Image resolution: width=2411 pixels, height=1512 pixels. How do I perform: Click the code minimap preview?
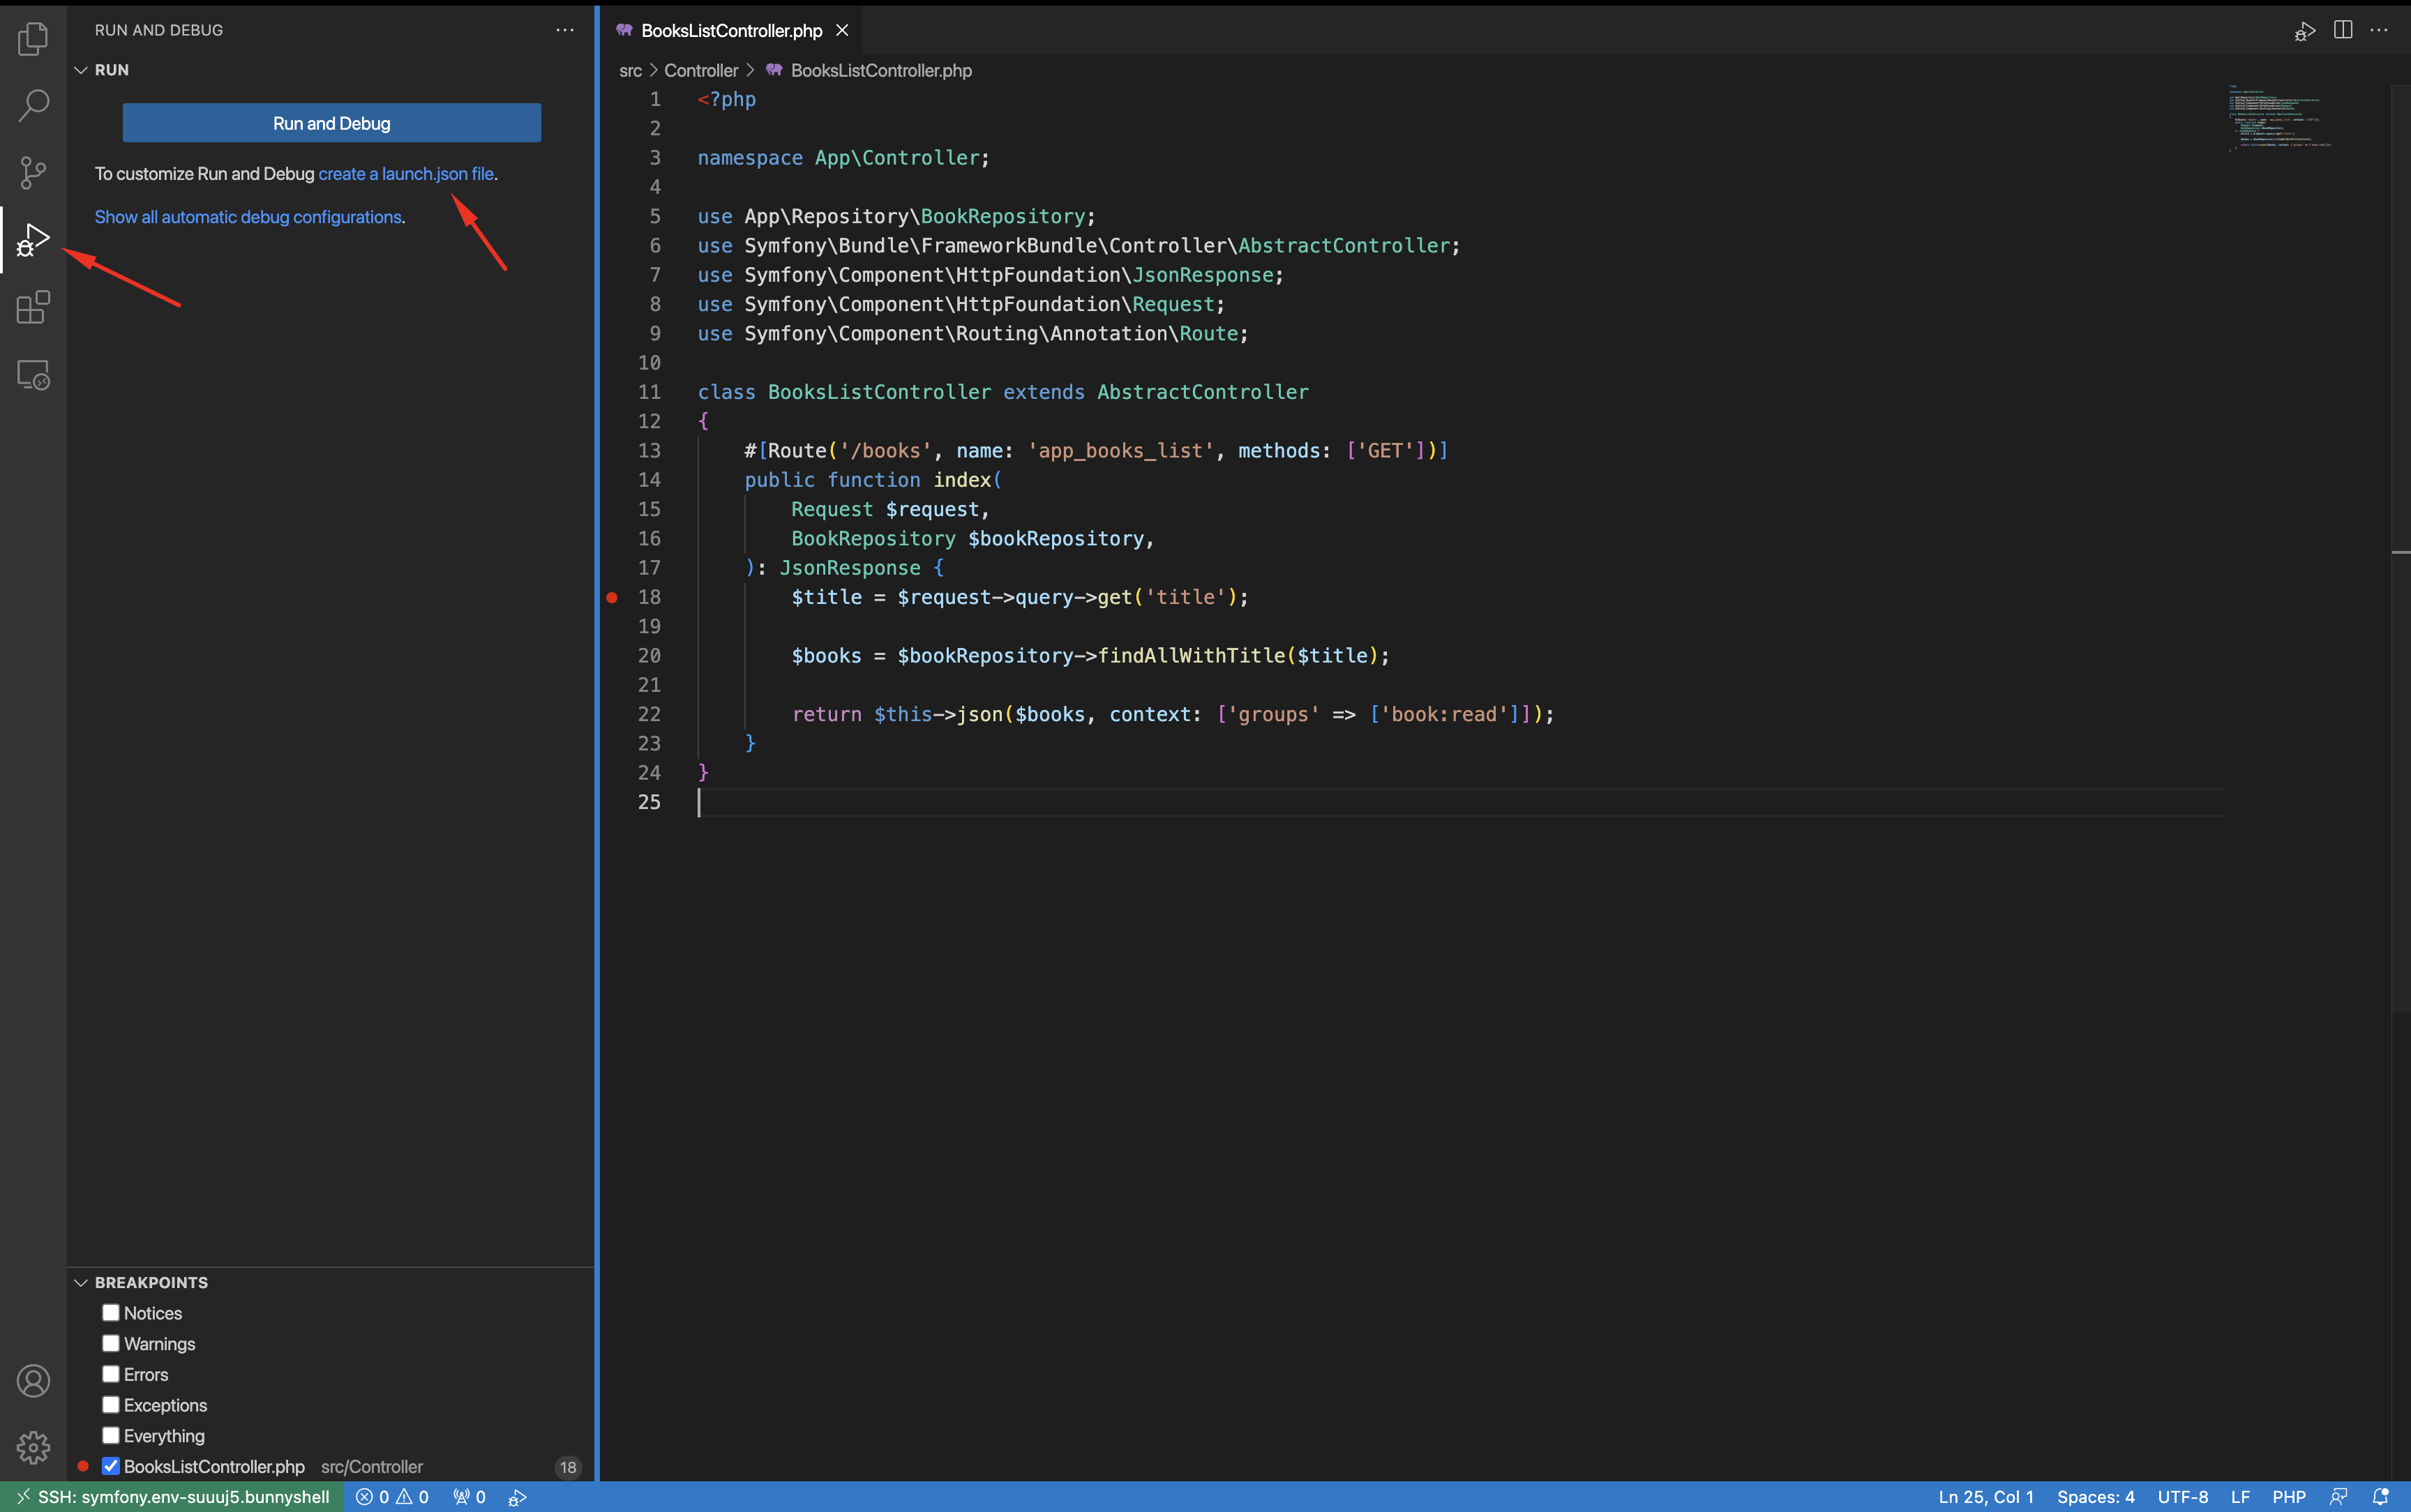[2280, 118]
